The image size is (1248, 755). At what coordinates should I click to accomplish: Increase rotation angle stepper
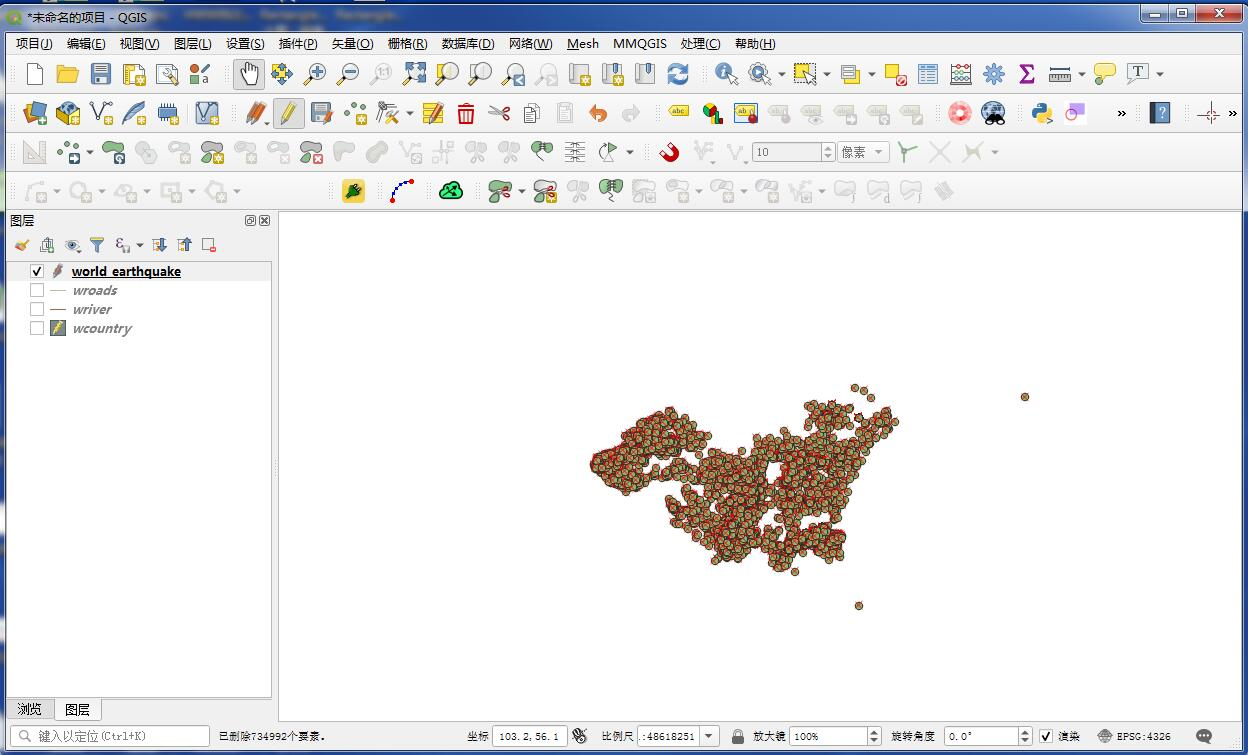[1024, 731]
